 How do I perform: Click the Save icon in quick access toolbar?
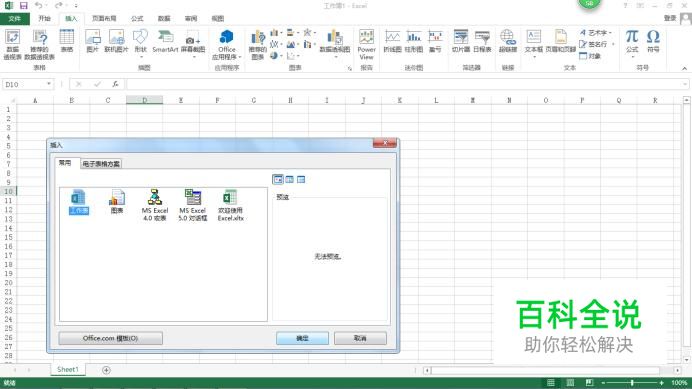24,6
